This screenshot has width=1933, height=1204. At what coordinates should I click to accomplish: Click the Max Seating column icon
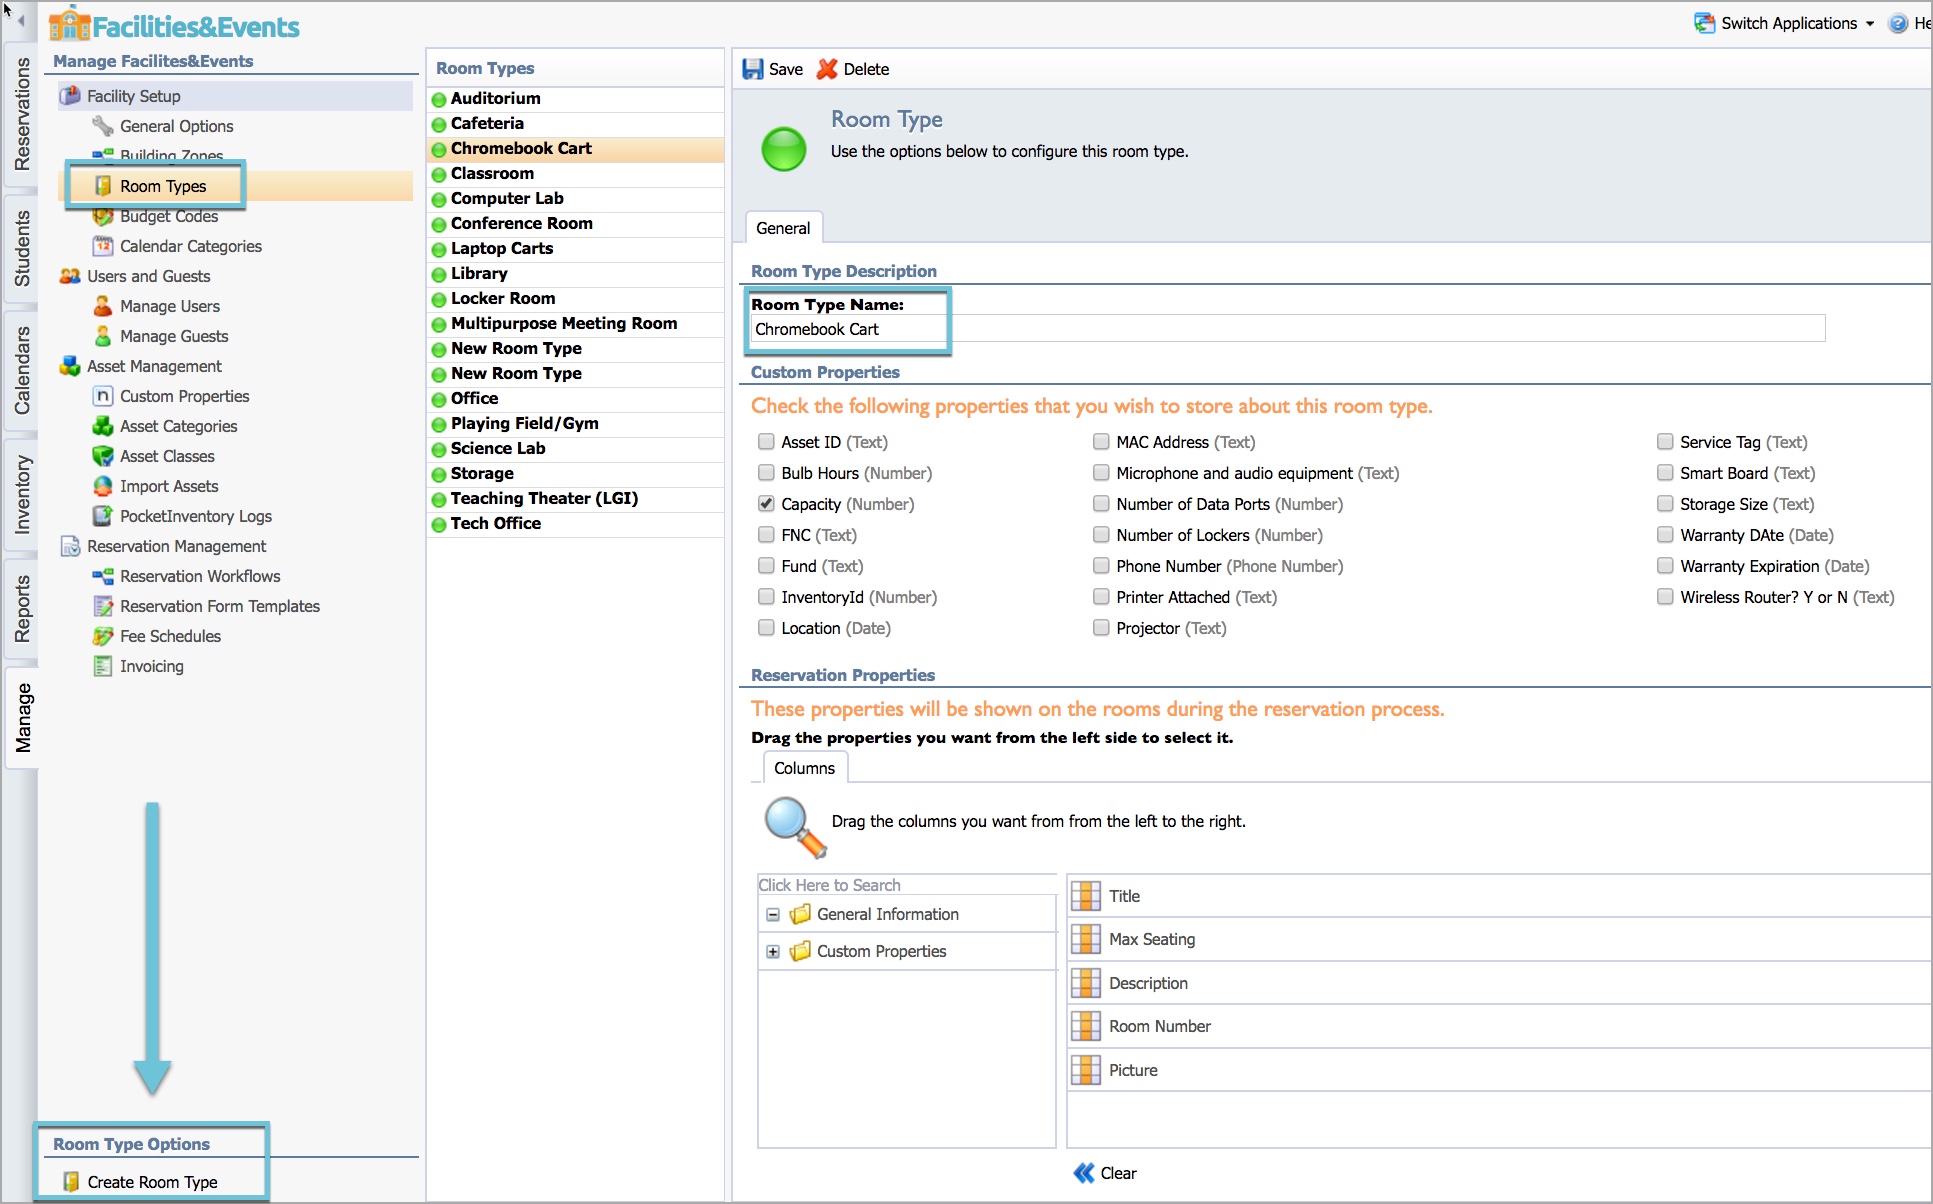pyautogui.click(x=1086, y=939)
